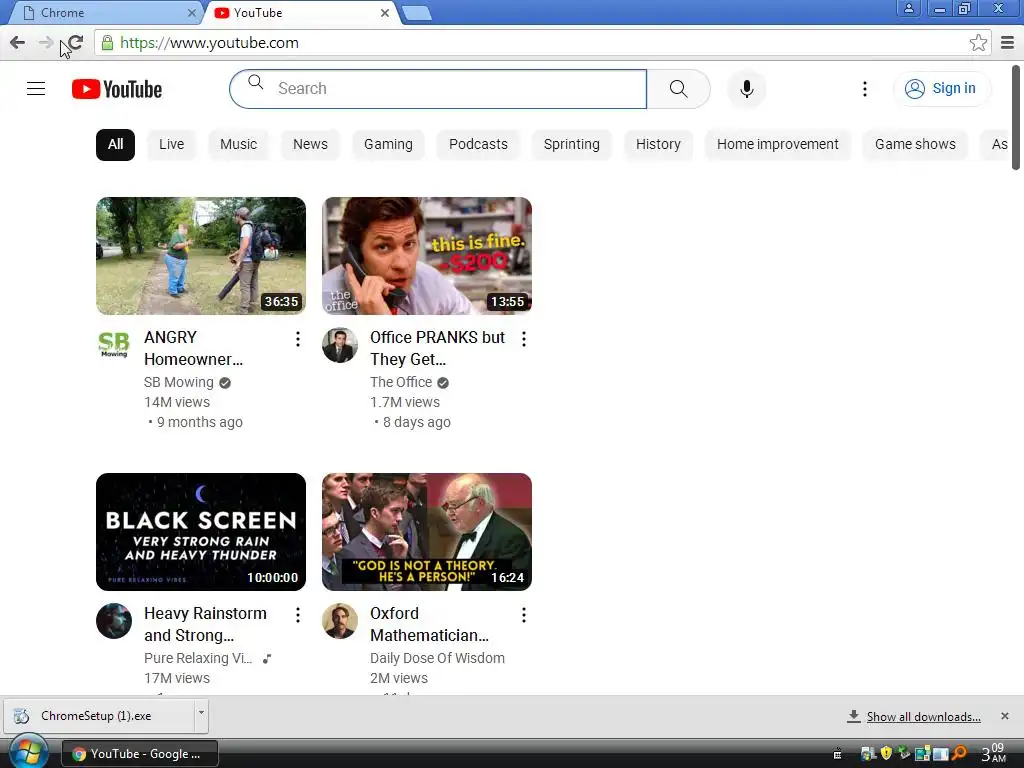Open the SB Mowing channel name link
1024x768 pixels.
point(178,383)
